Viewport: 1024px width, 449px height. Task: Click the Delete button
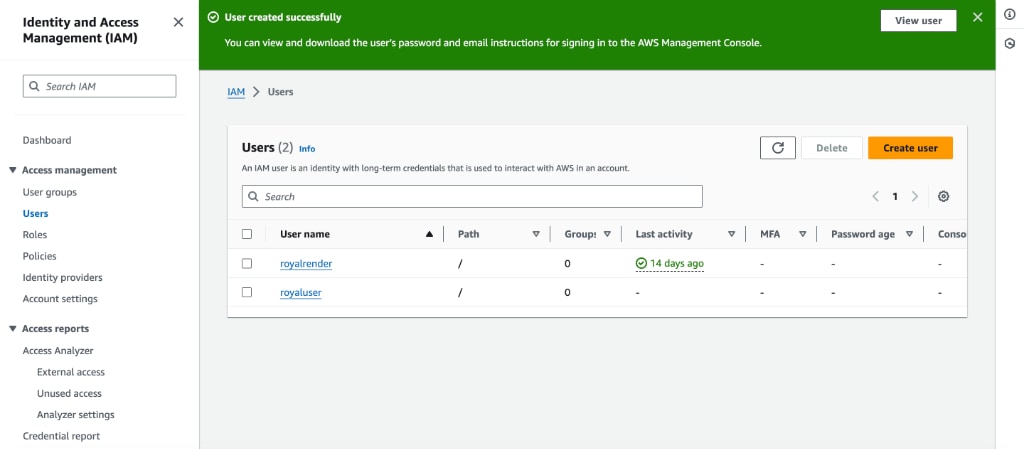(831, 148)
